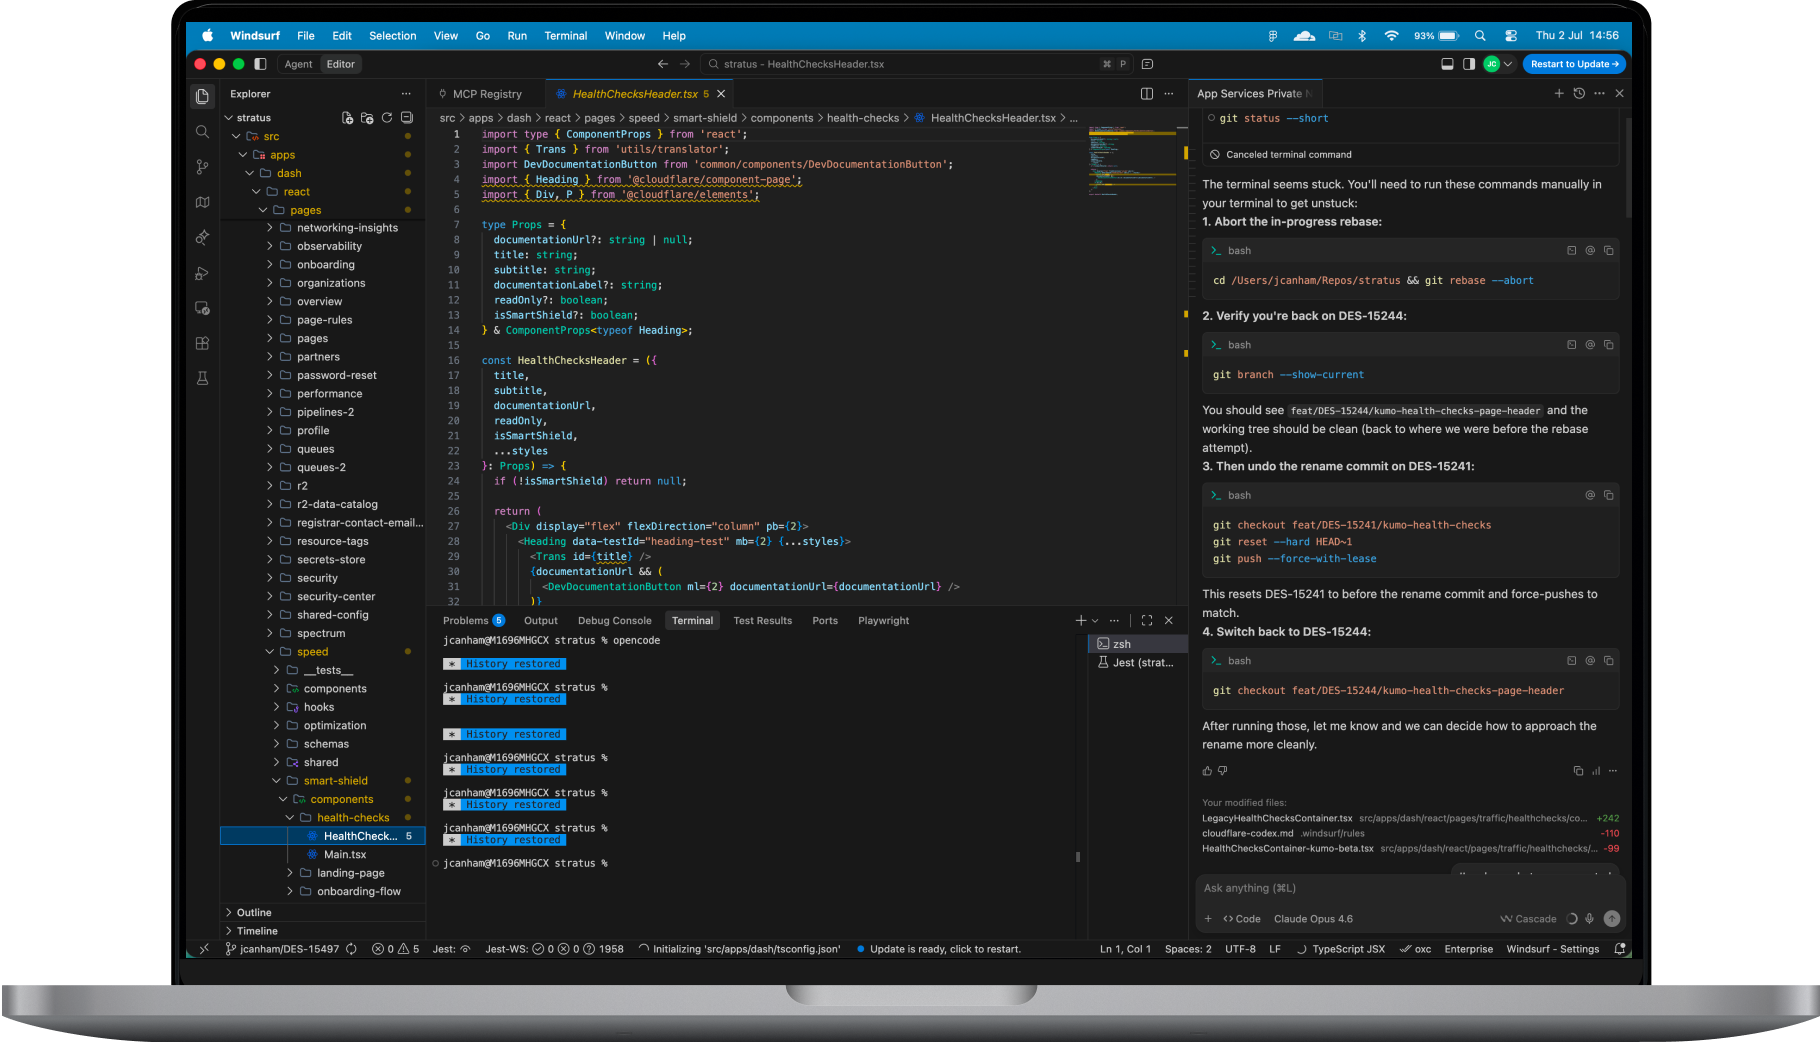Switch to Agent mode
The image size is (1820, 1042).
pos(298,64)
